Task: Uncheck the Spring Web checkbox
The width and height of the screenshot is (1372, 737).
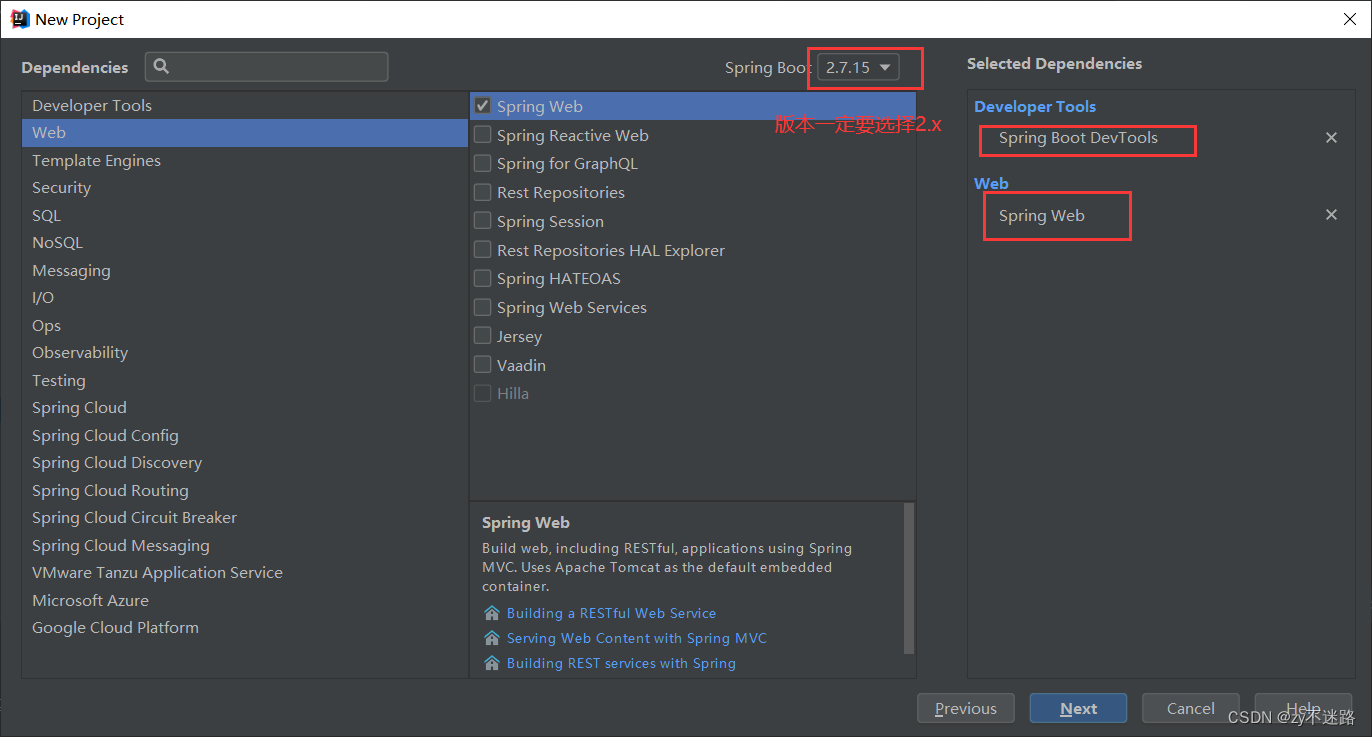Action: pos(483,106)
